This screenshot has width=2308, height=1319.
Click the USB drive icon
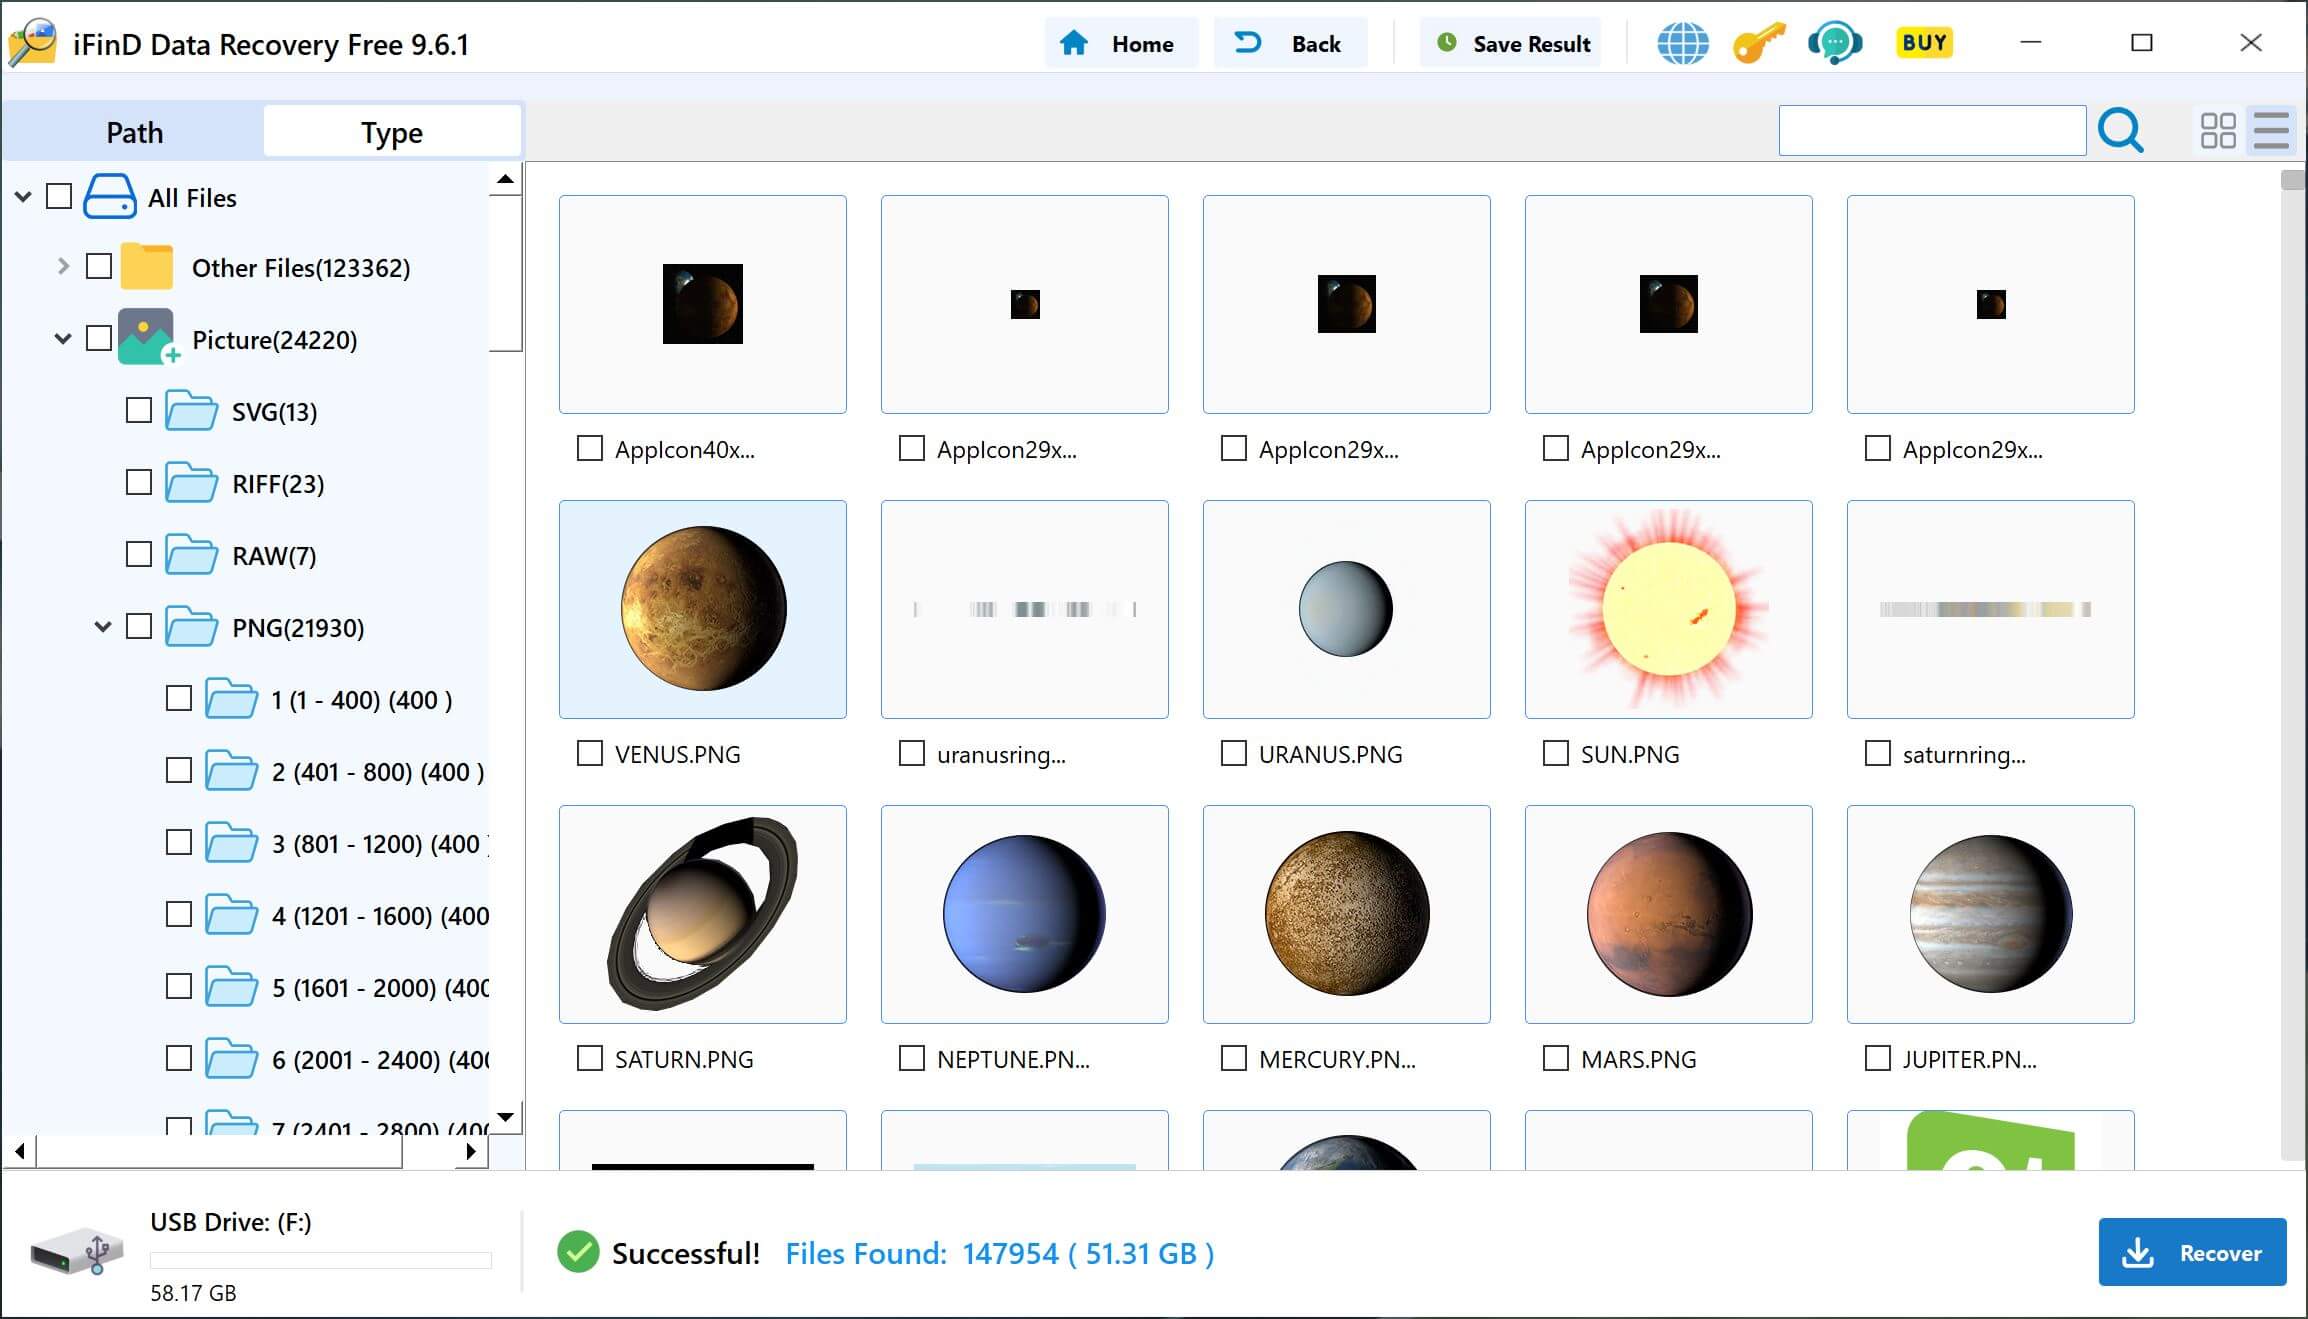pos(77,1251)
